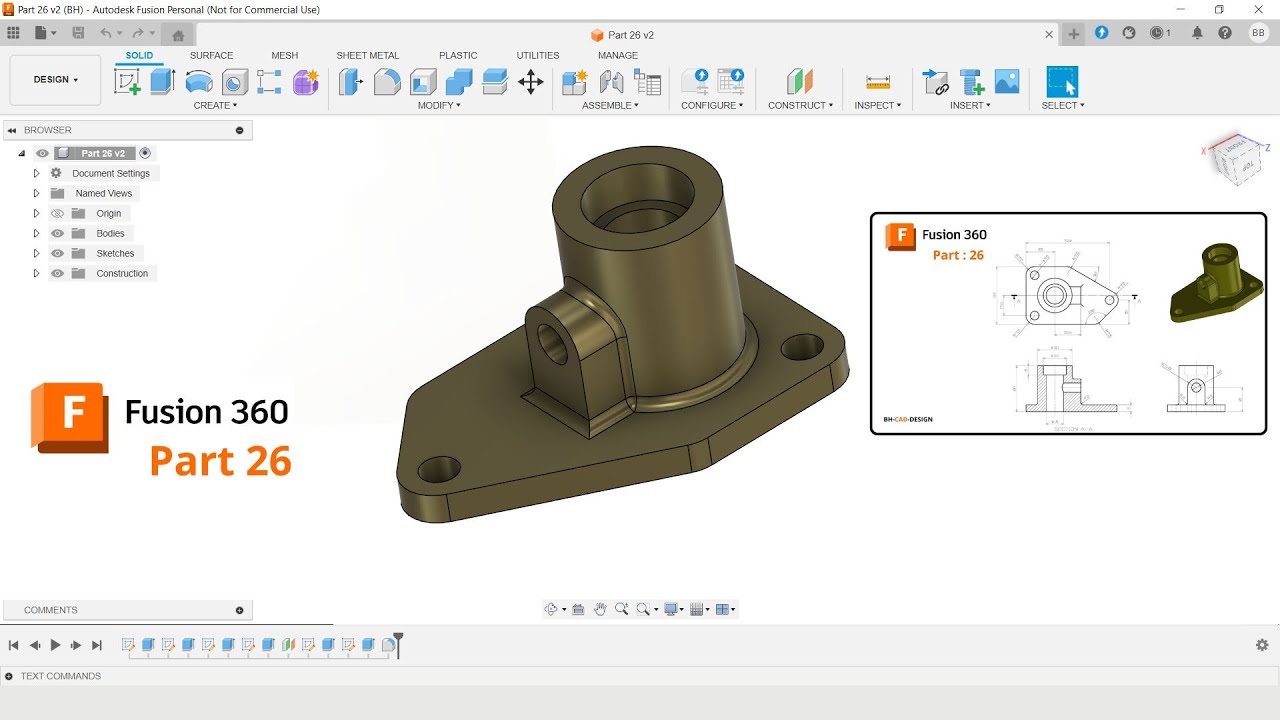1280x720 pixels.
Task: Expand the Comments panel
Action: 239,610
